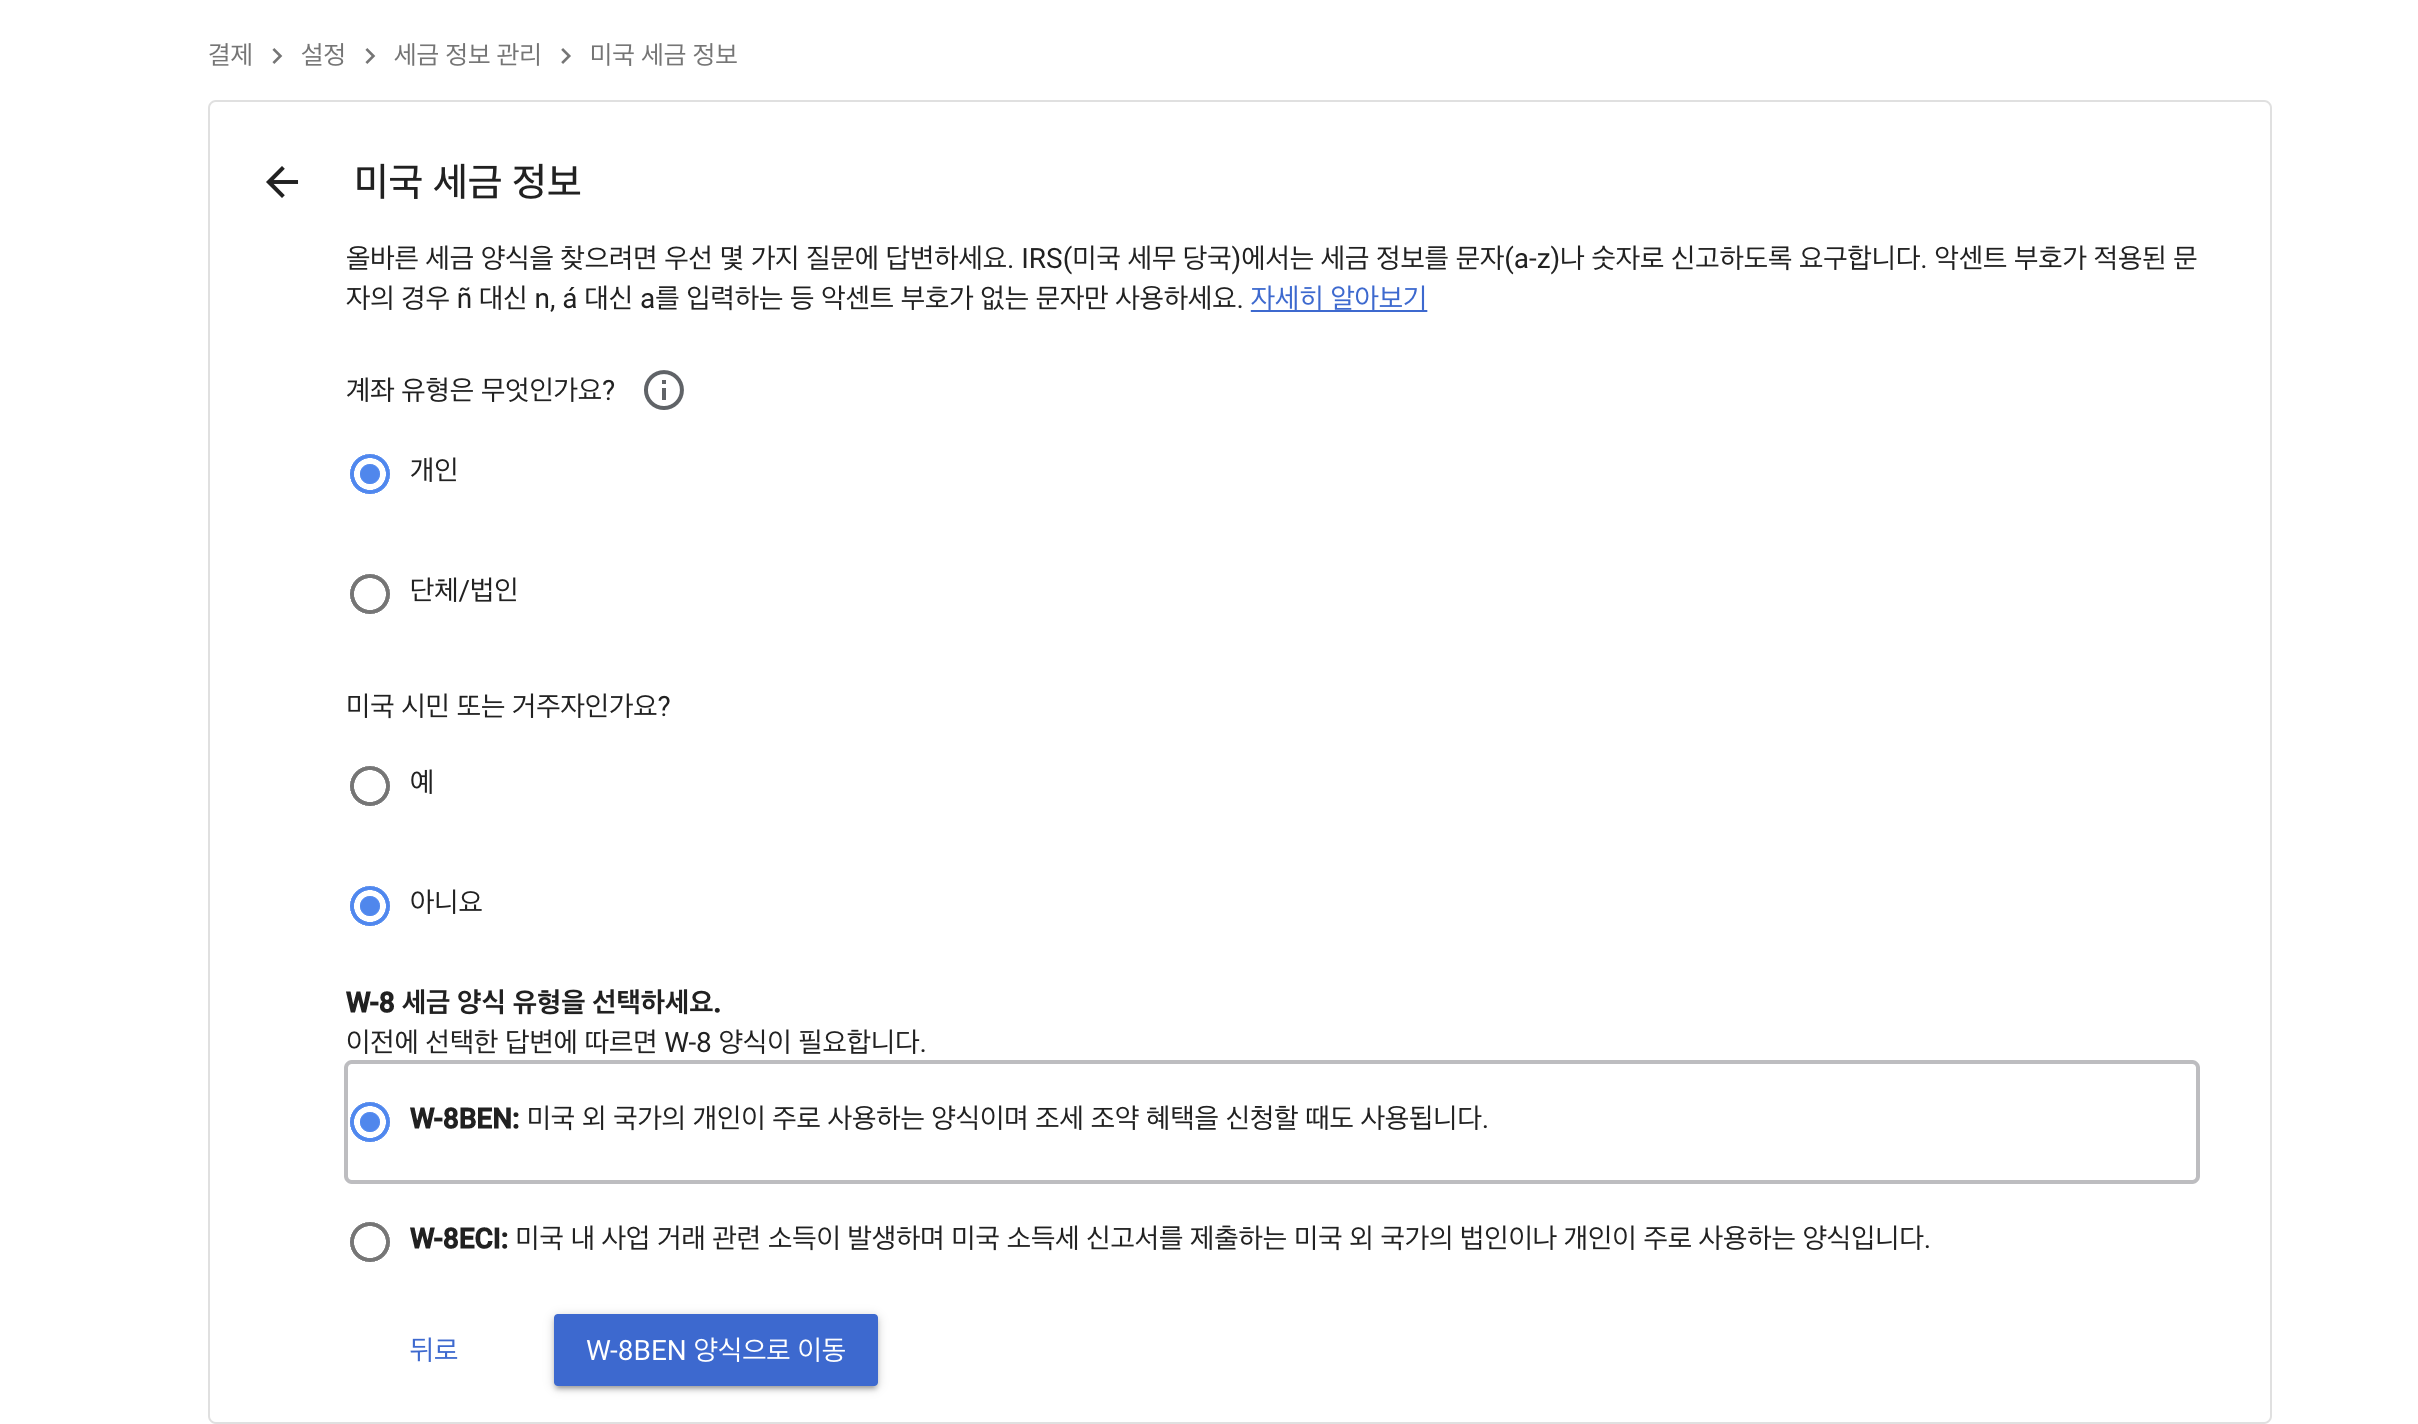
Task: Click the breadcrumb chevron after 설정
Action: [x=370, y=55]
